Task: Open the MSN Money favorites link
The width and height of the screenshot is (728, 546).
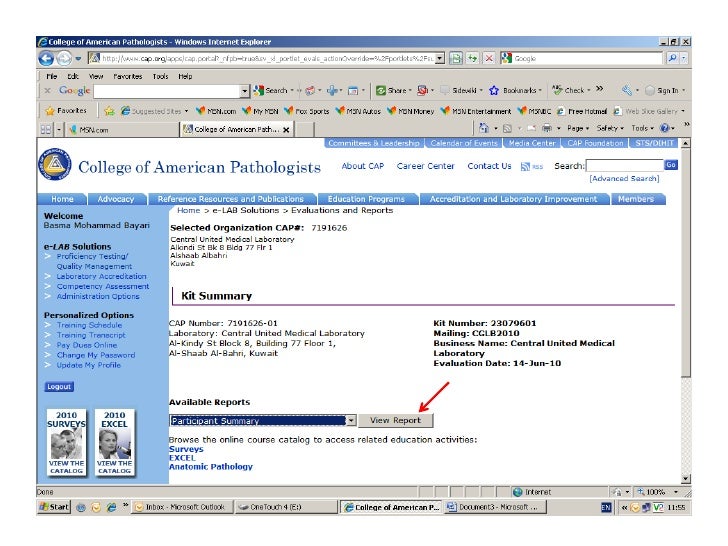Action: 410,111
